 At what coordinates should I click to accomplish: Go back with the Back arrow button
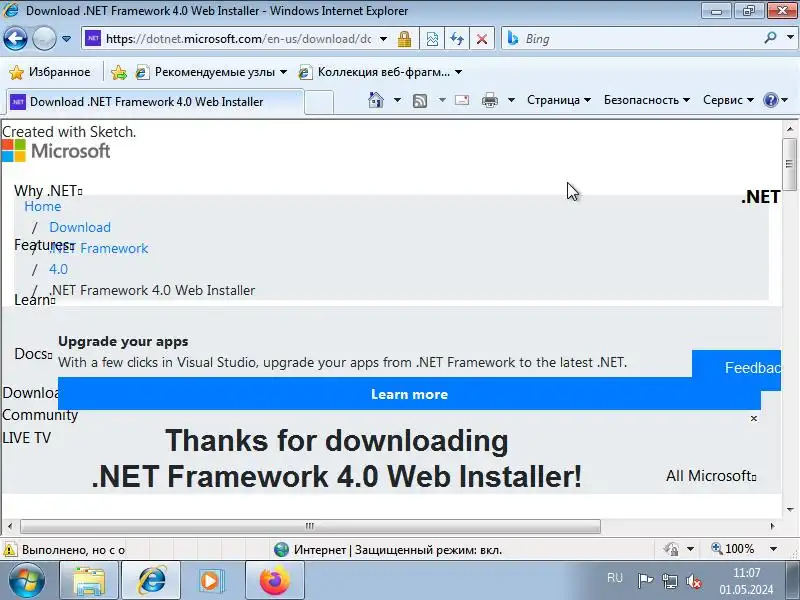click(15, 39)
